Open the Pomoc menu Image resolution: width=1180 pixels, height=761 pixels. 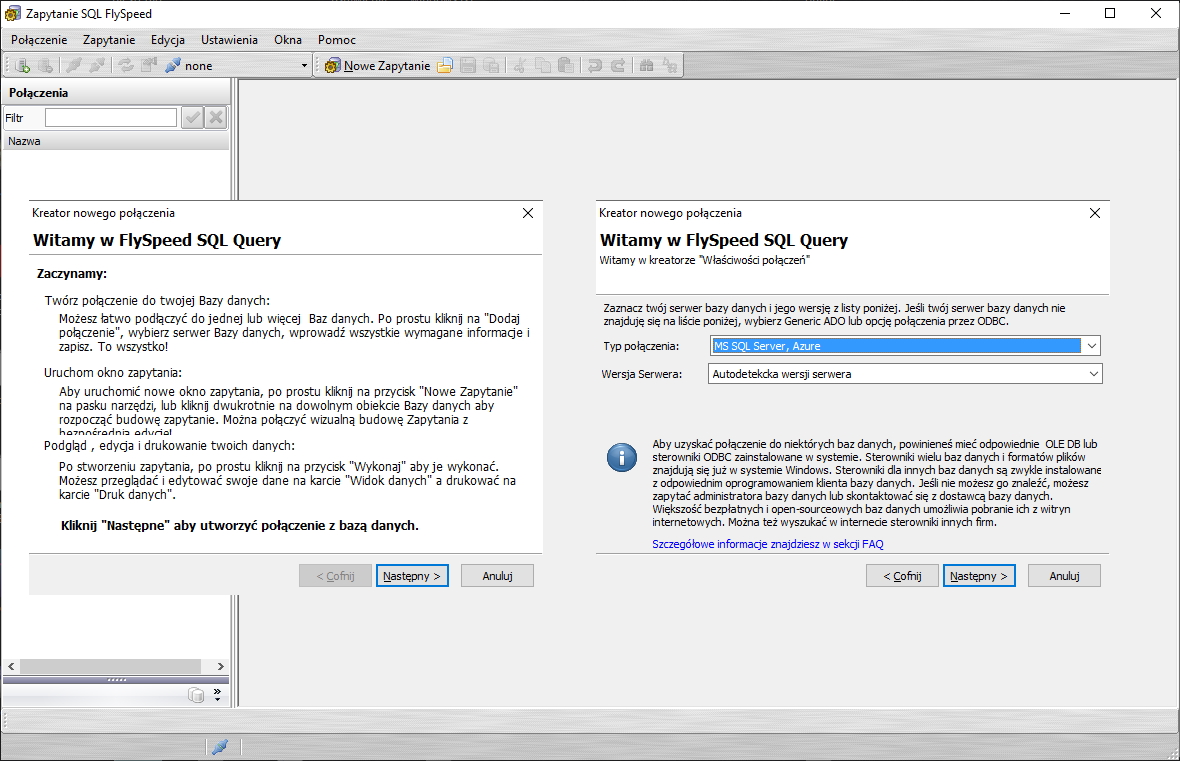point(336,40)
